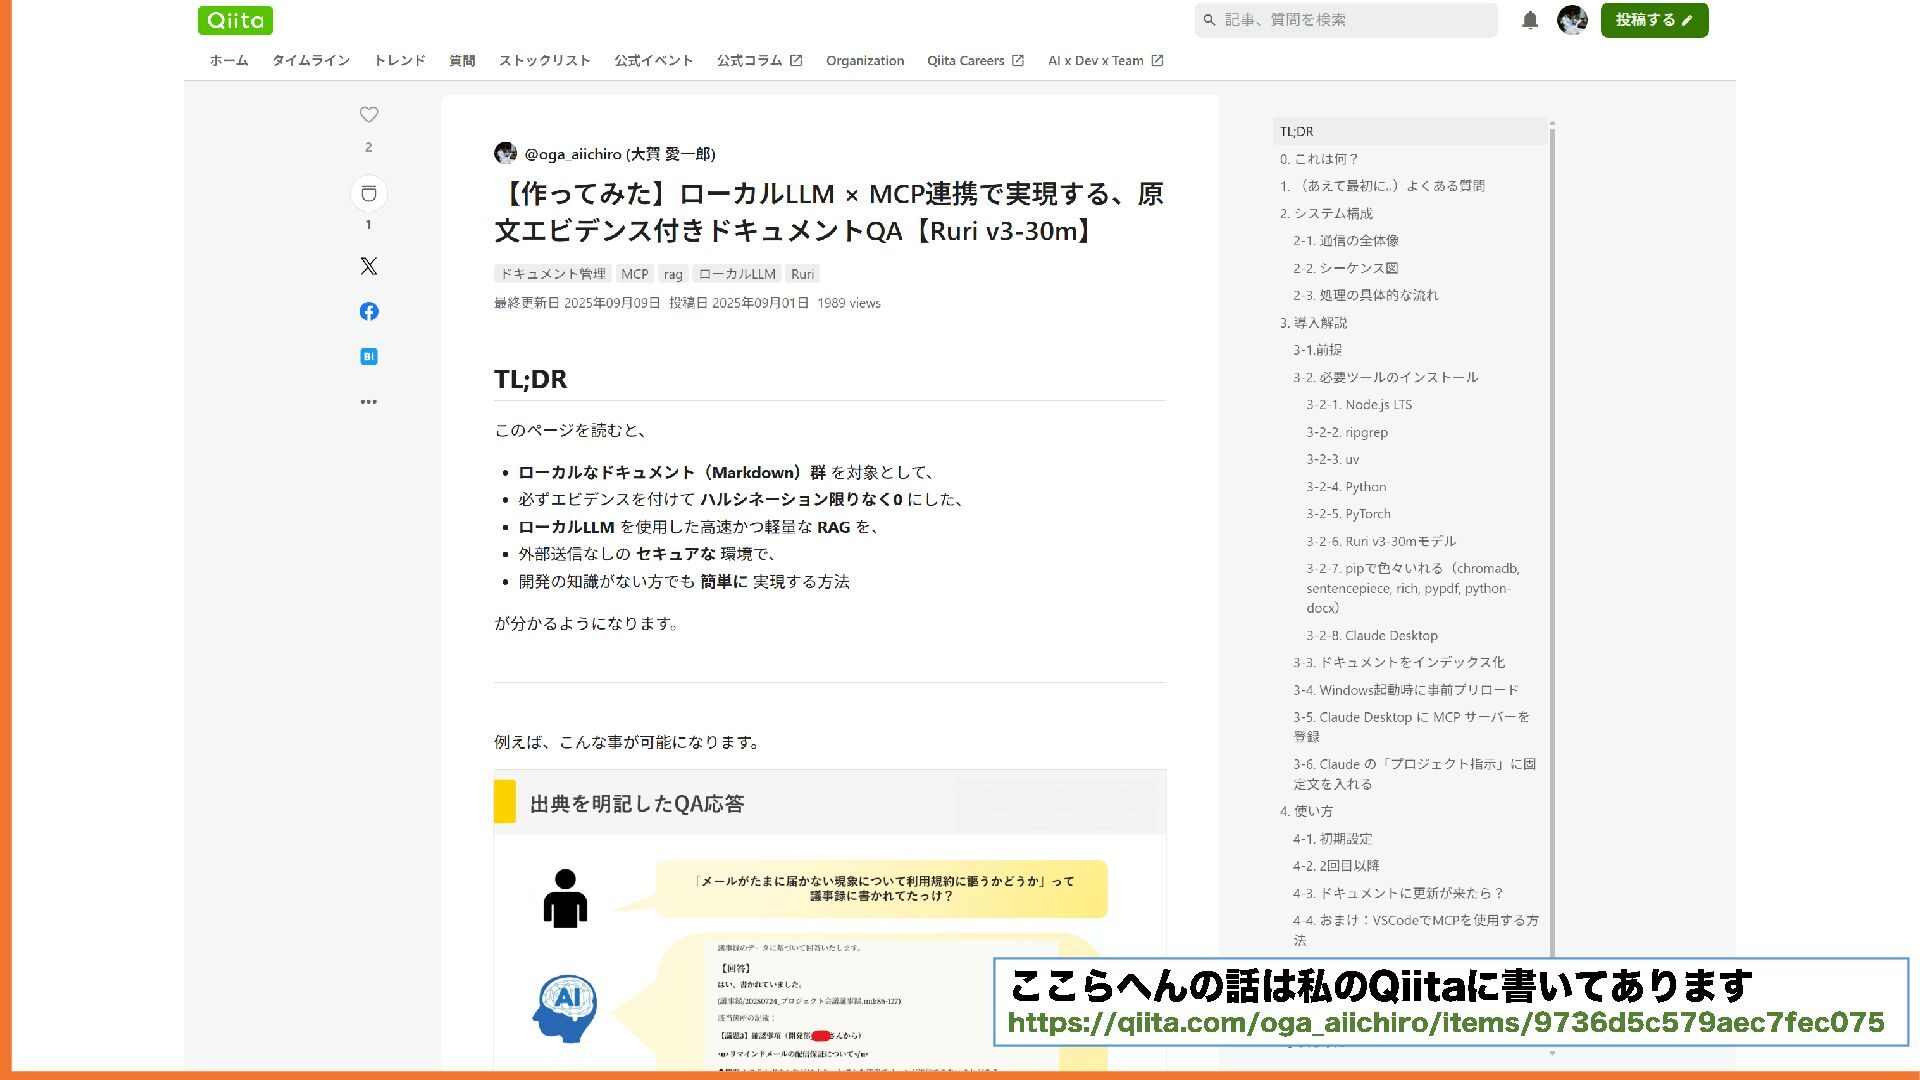Open the notifications bell
Image resolution: width=1920 pixels, height=1080 pixels.
tap(1530, 20)
